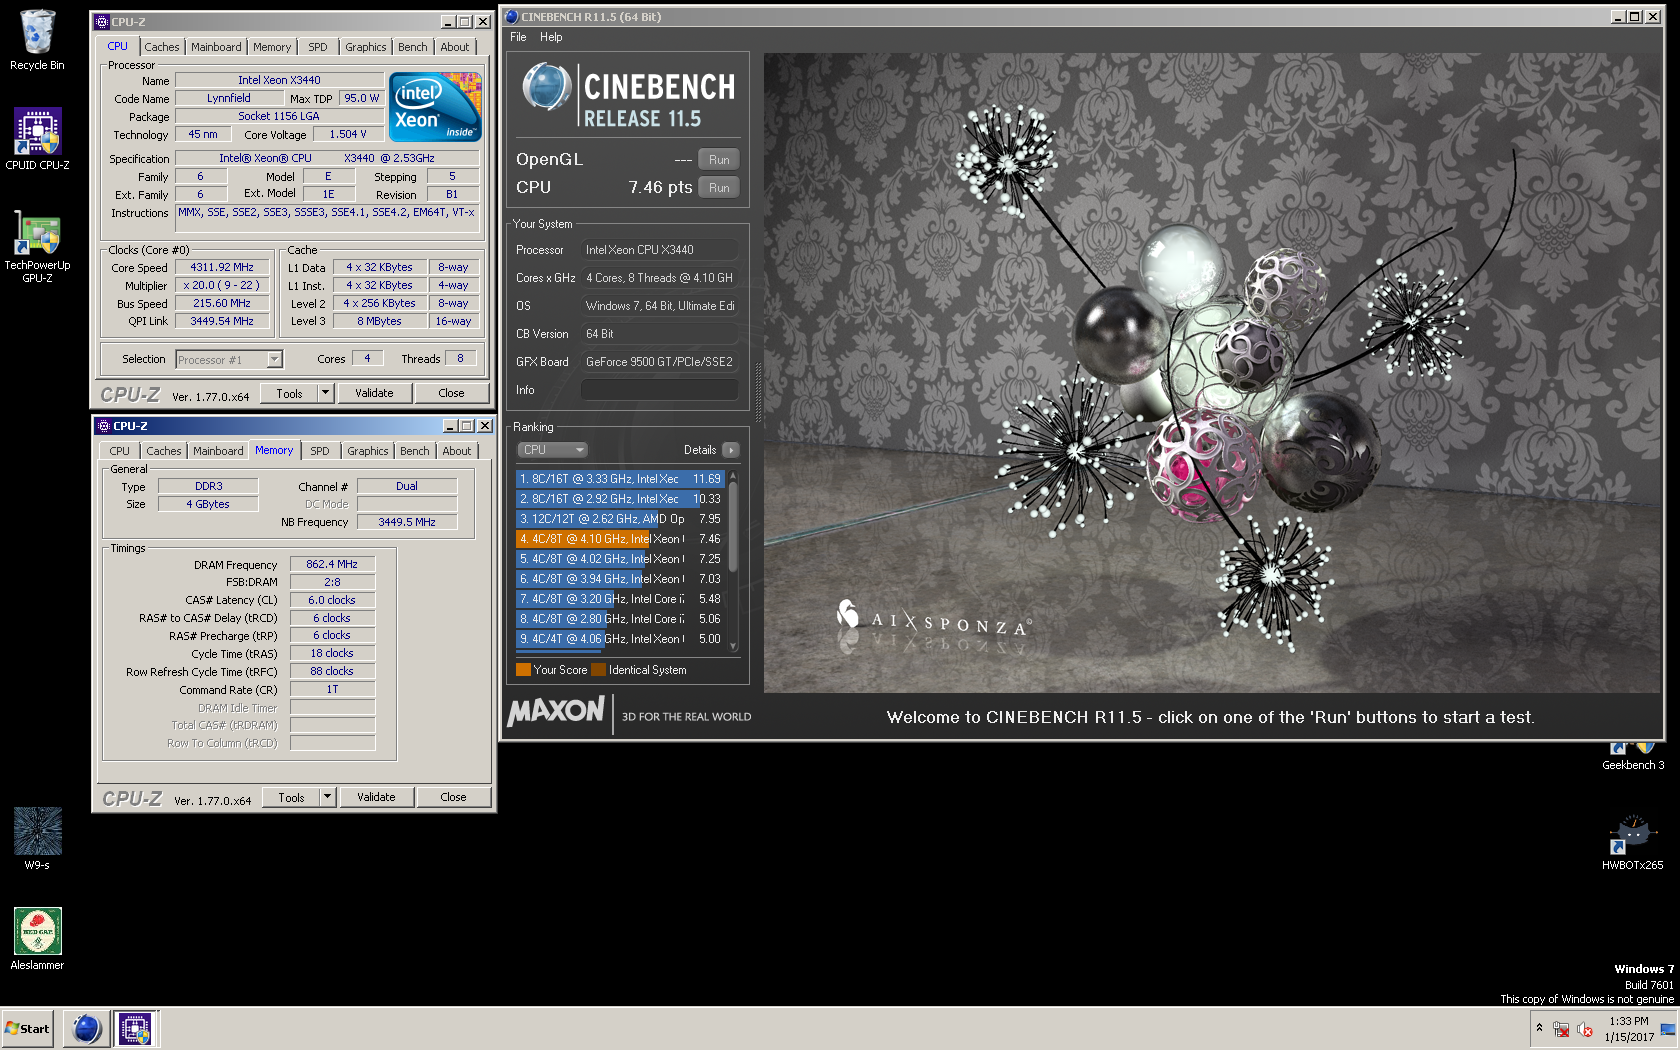Switch to Caches tab in the top CPU-Z window
Viewport: 1680px width, 1050px height.
161,47
